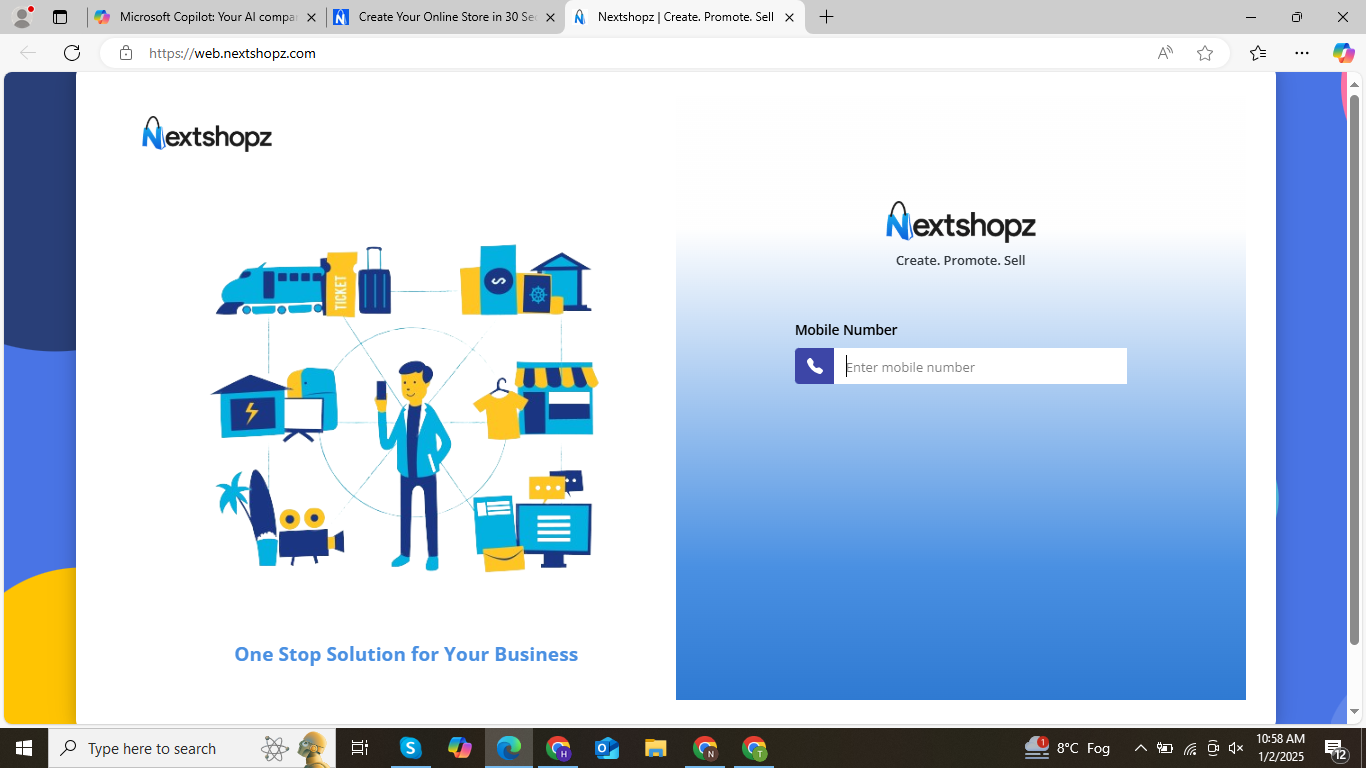Open network connection settings icon
1366x768 pixels.
tap(1190, 748)
